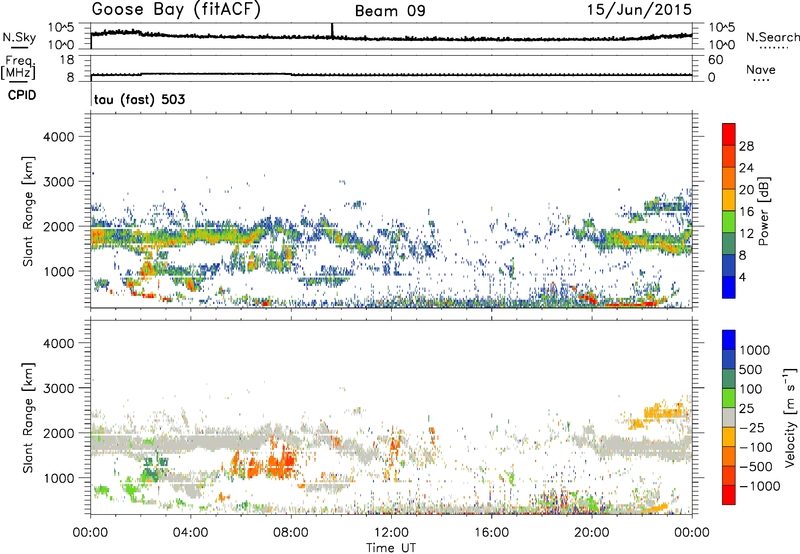Click the left '10^5' noise axis tick
The height and width of the screenshot is (554, 800).
[61, 28]
